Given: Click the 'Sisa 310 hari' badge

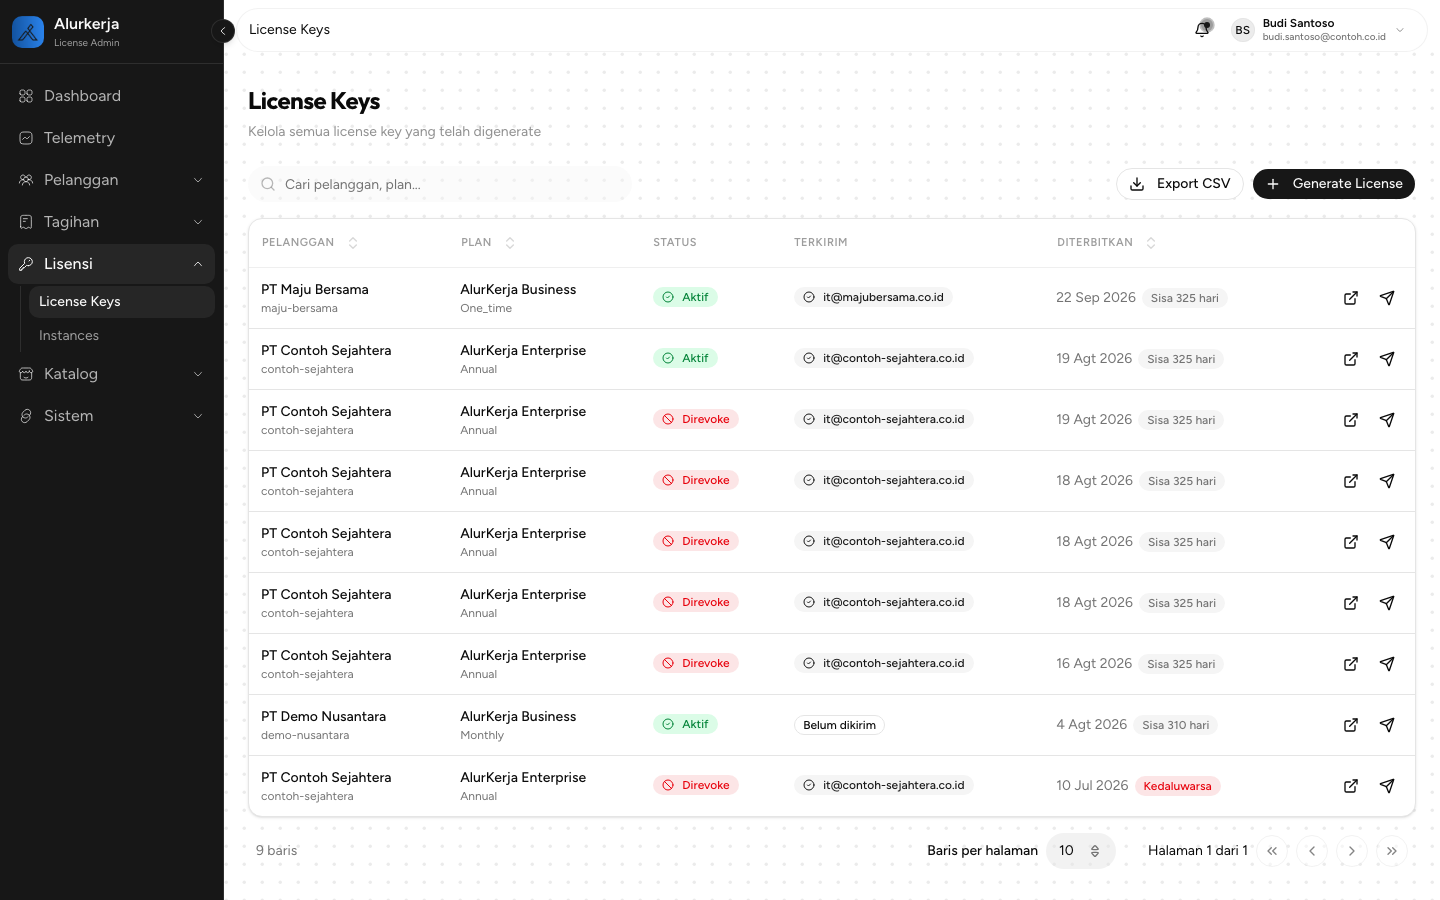Looking at the screenshot, I should (1176, 725).
